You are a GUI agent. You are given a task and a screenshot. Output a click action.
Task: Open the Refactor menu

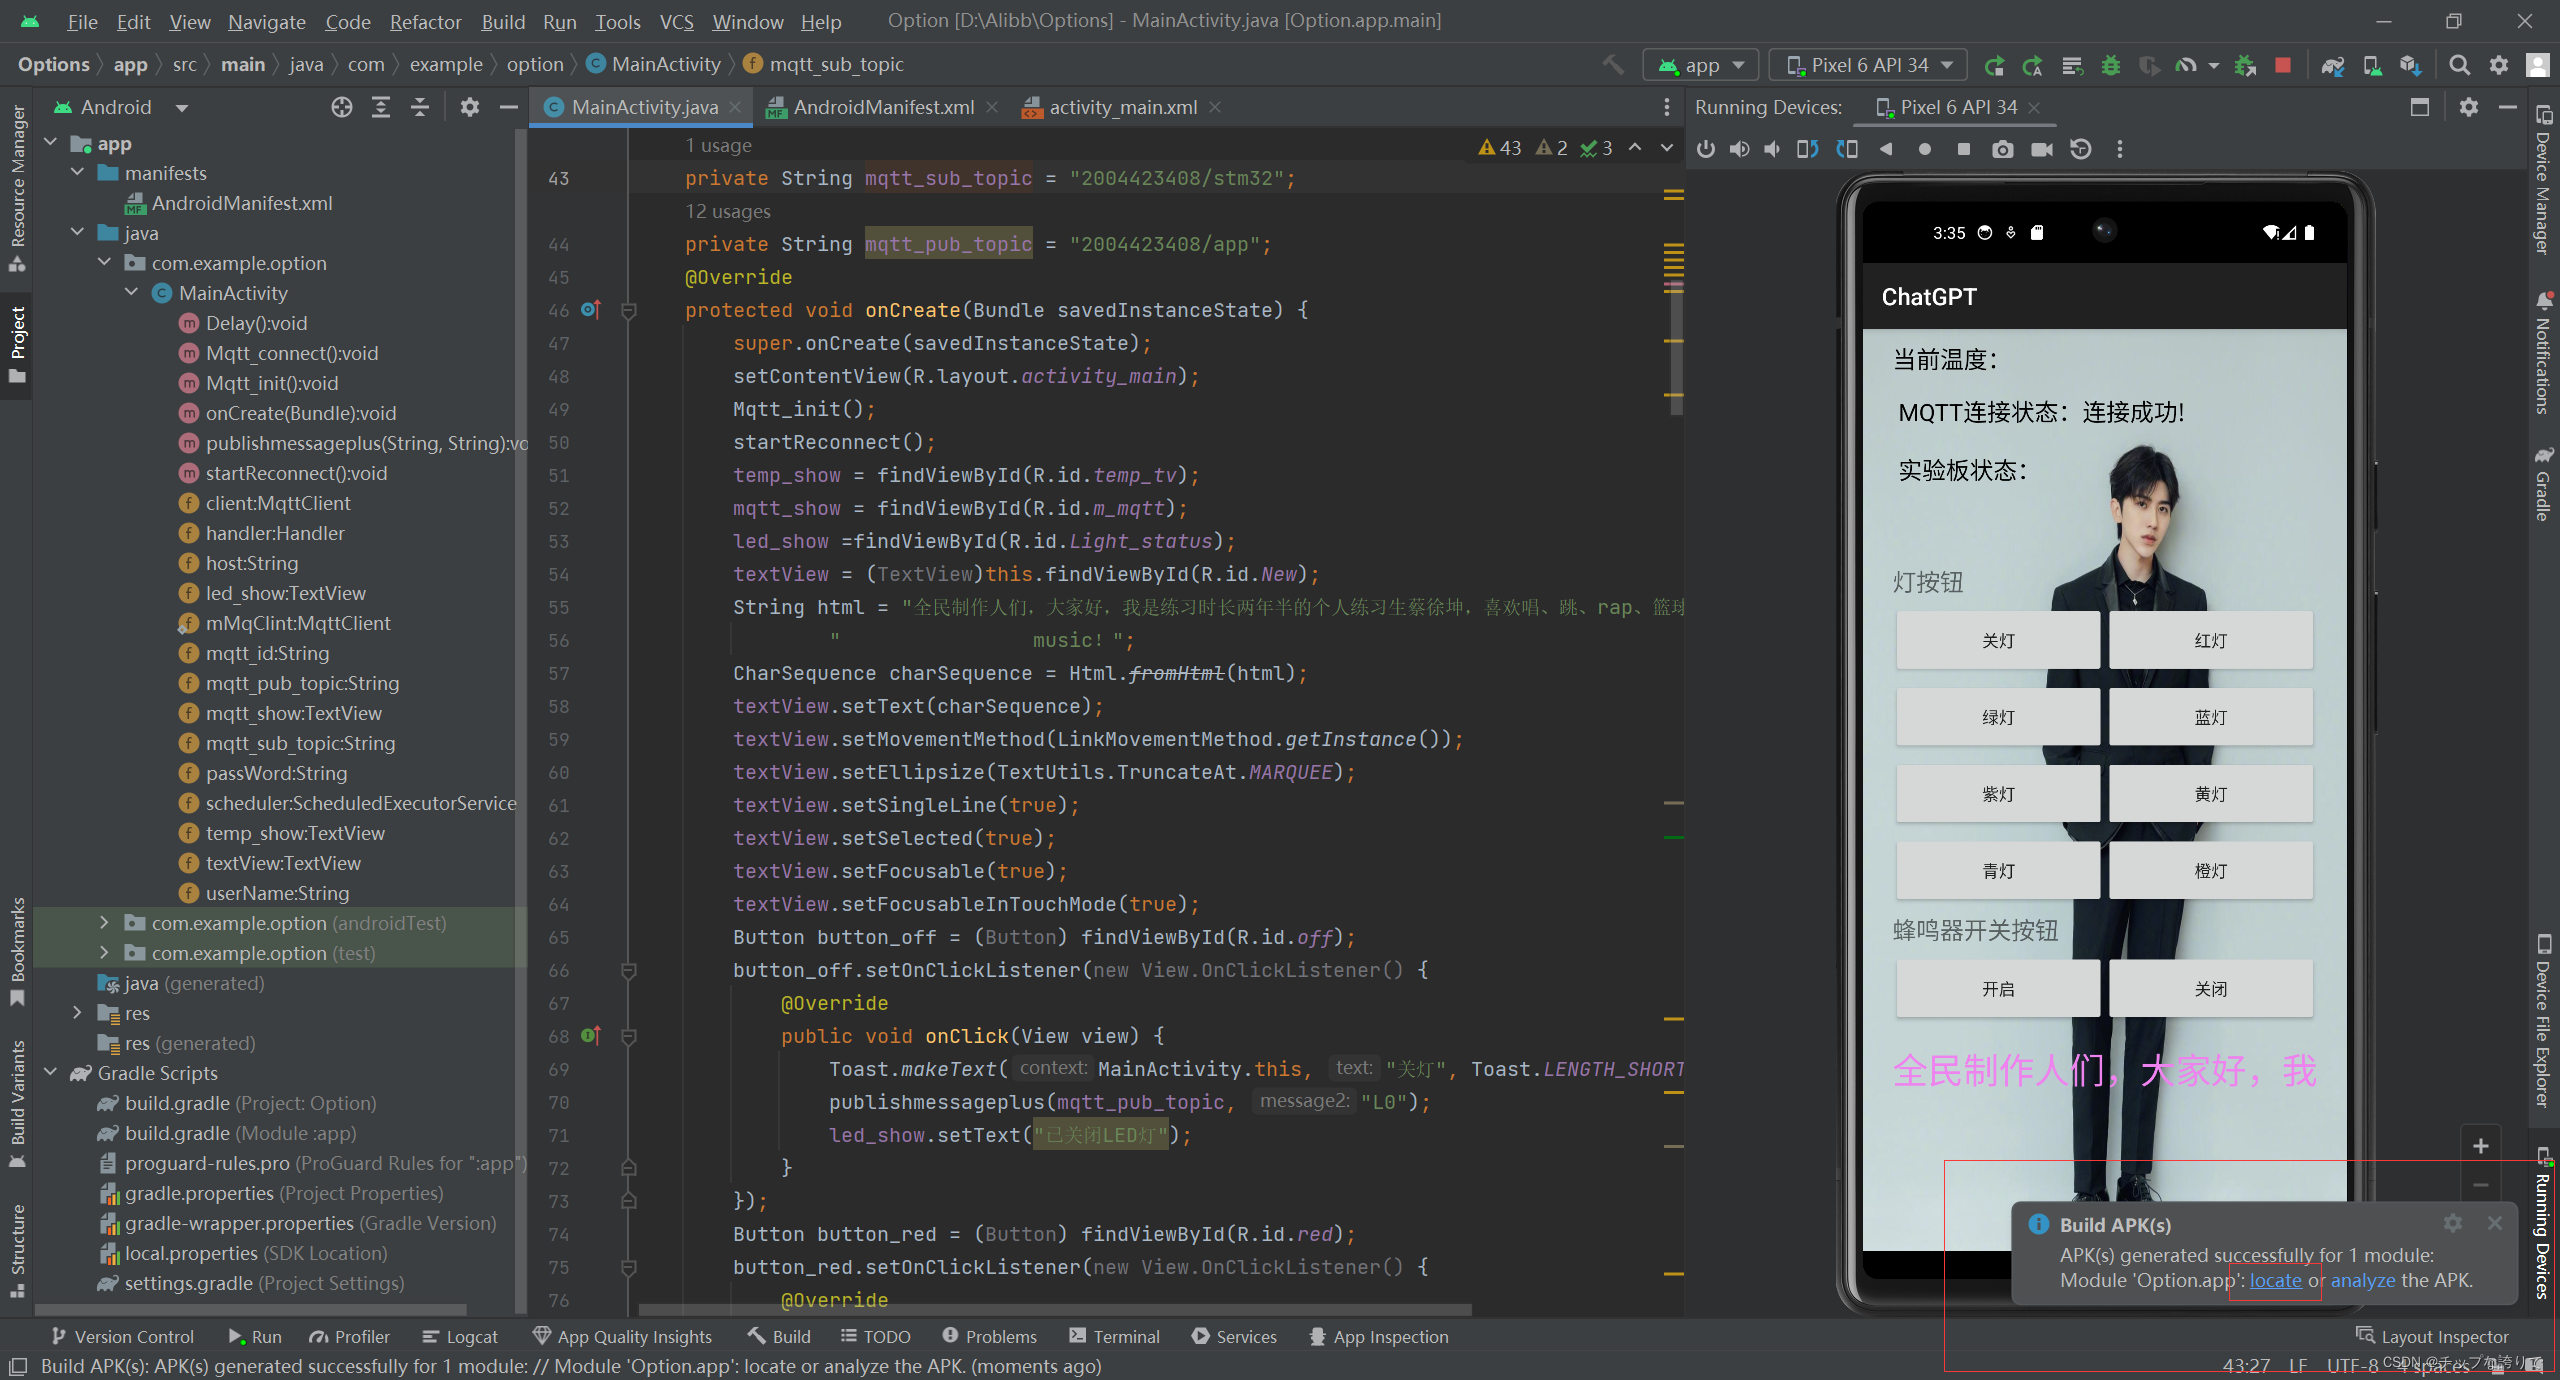[425, 21]
